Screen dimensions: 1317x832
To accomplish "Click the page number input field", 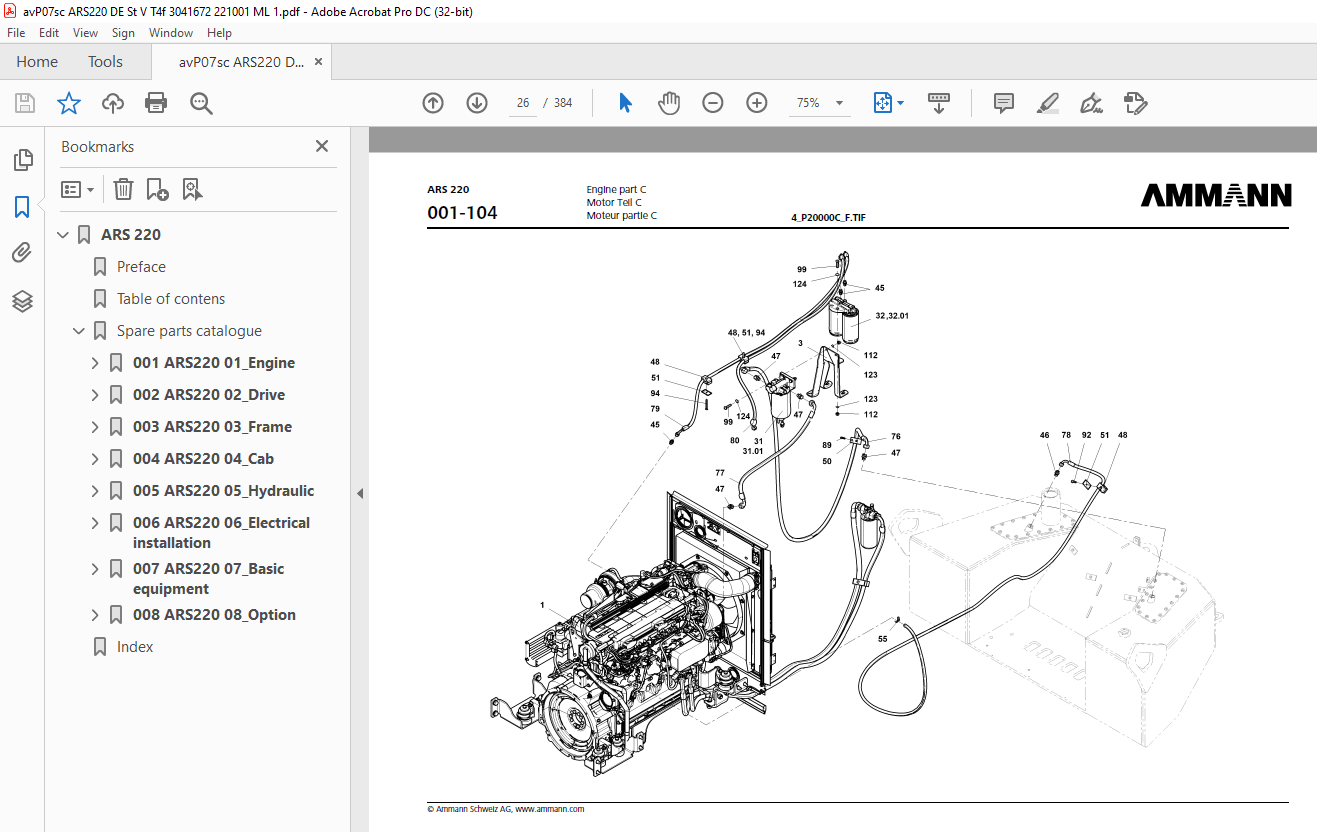I will 522,103.
